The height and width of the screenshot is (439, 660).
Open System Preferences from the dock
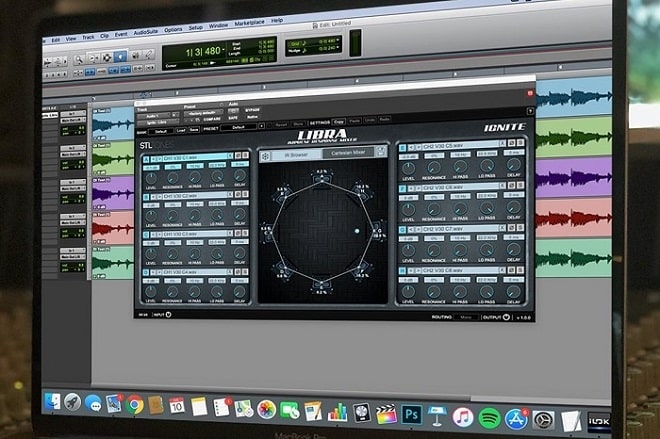coord(543,420)
